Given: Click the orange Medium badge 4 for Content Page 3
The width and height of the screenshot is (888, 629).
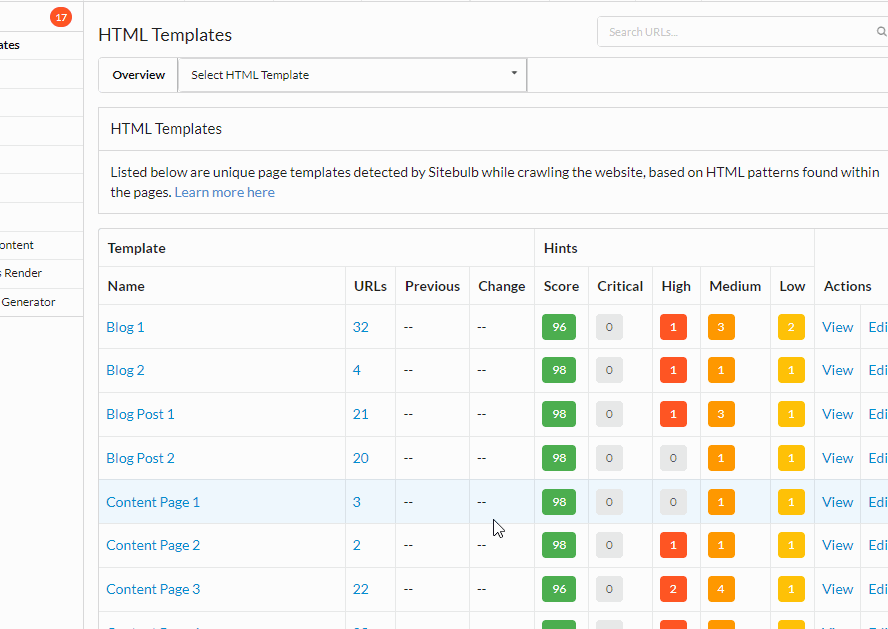Looking at the screenshot, I should tap(721, 589).
